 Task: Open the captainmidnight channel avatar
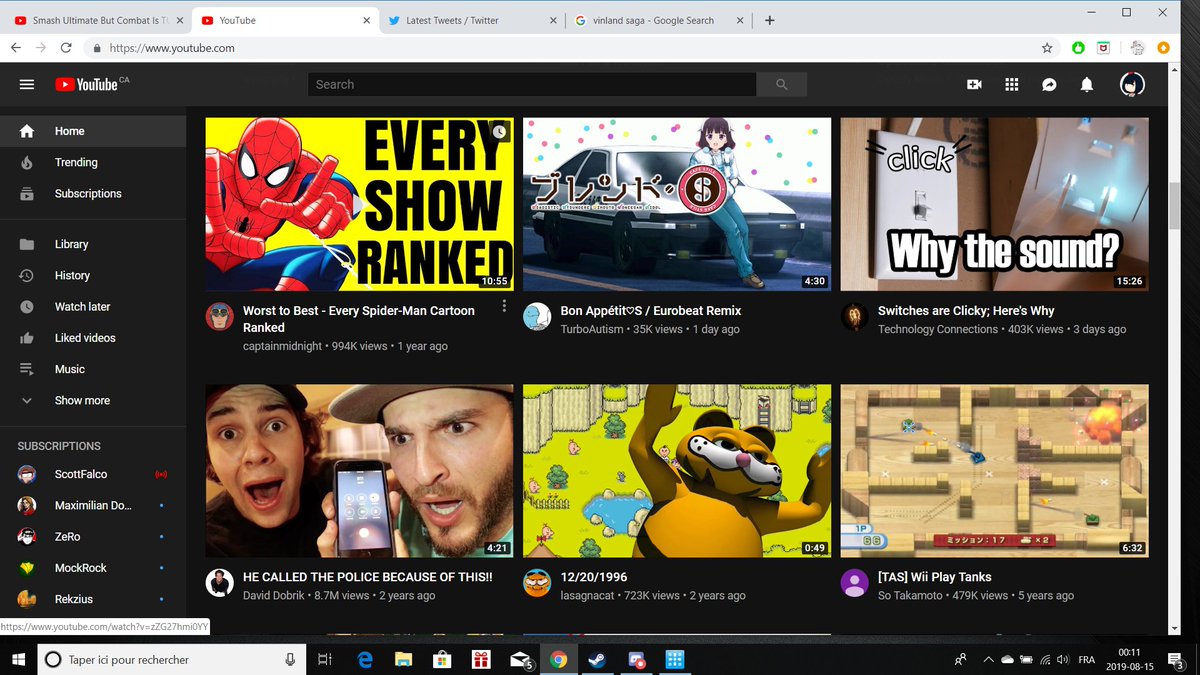click(x=220, y=317)
